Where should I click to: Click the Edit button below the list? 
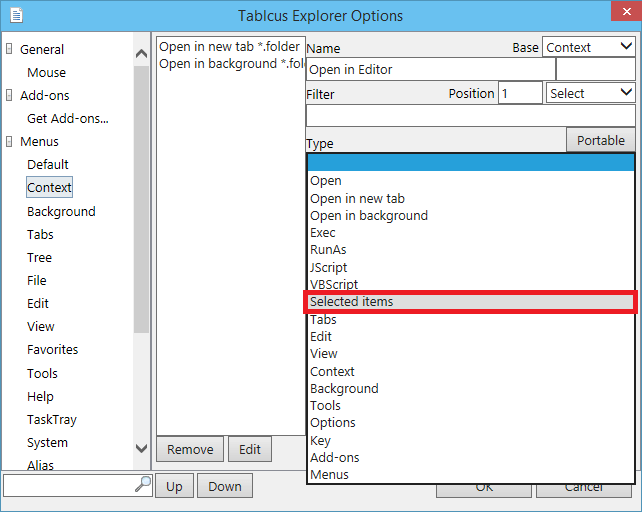point(250,449)
